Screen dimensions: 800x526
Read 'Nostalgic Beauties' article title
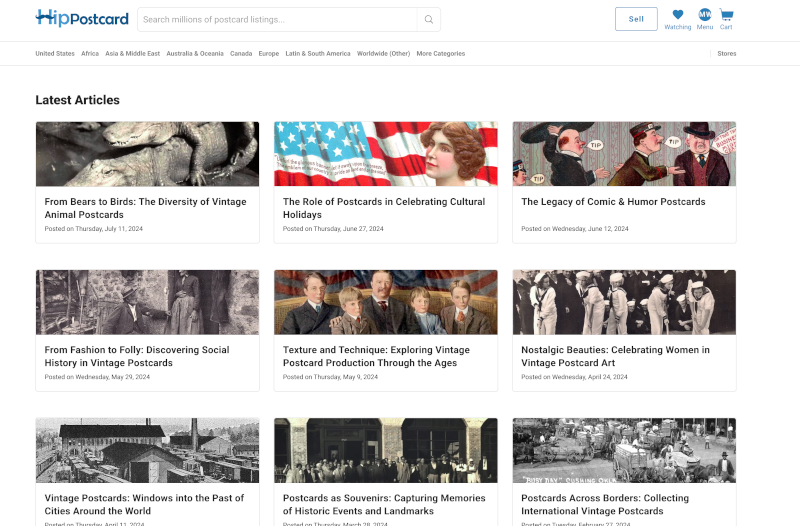pyautogui.click(x=615, y=356)
